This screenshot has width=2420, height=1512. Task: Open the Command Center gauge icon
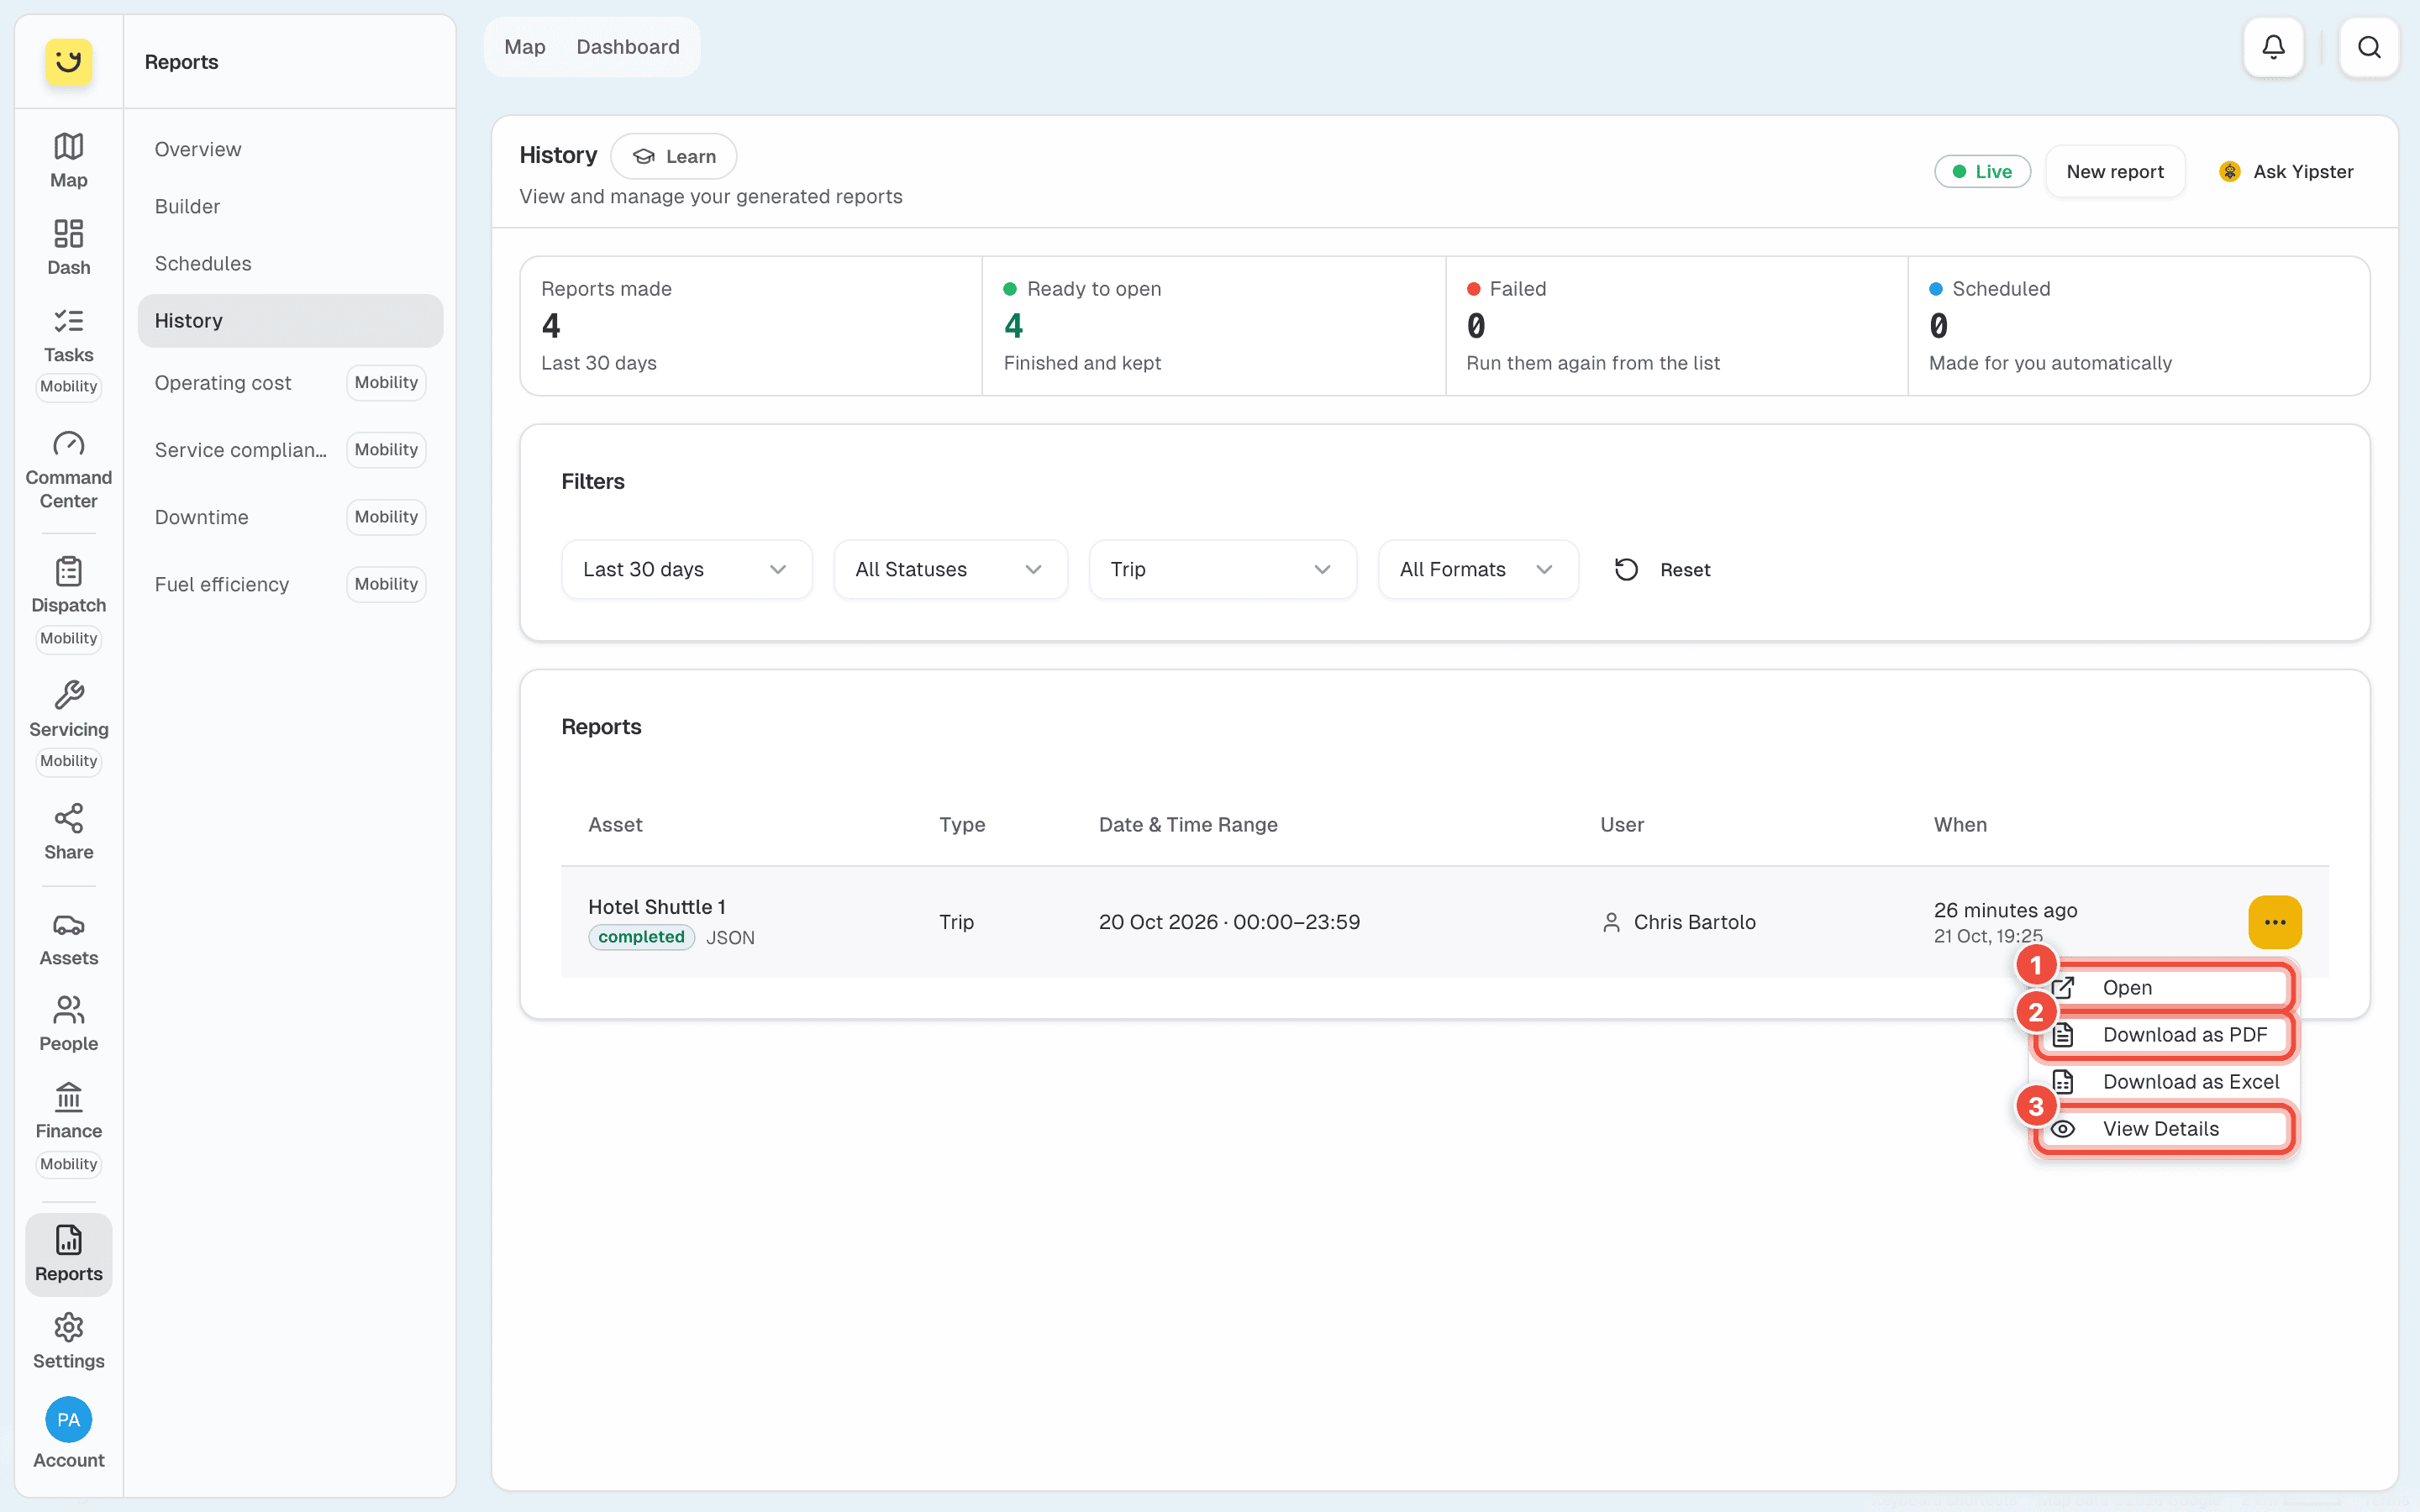click(x=68, y=469)
